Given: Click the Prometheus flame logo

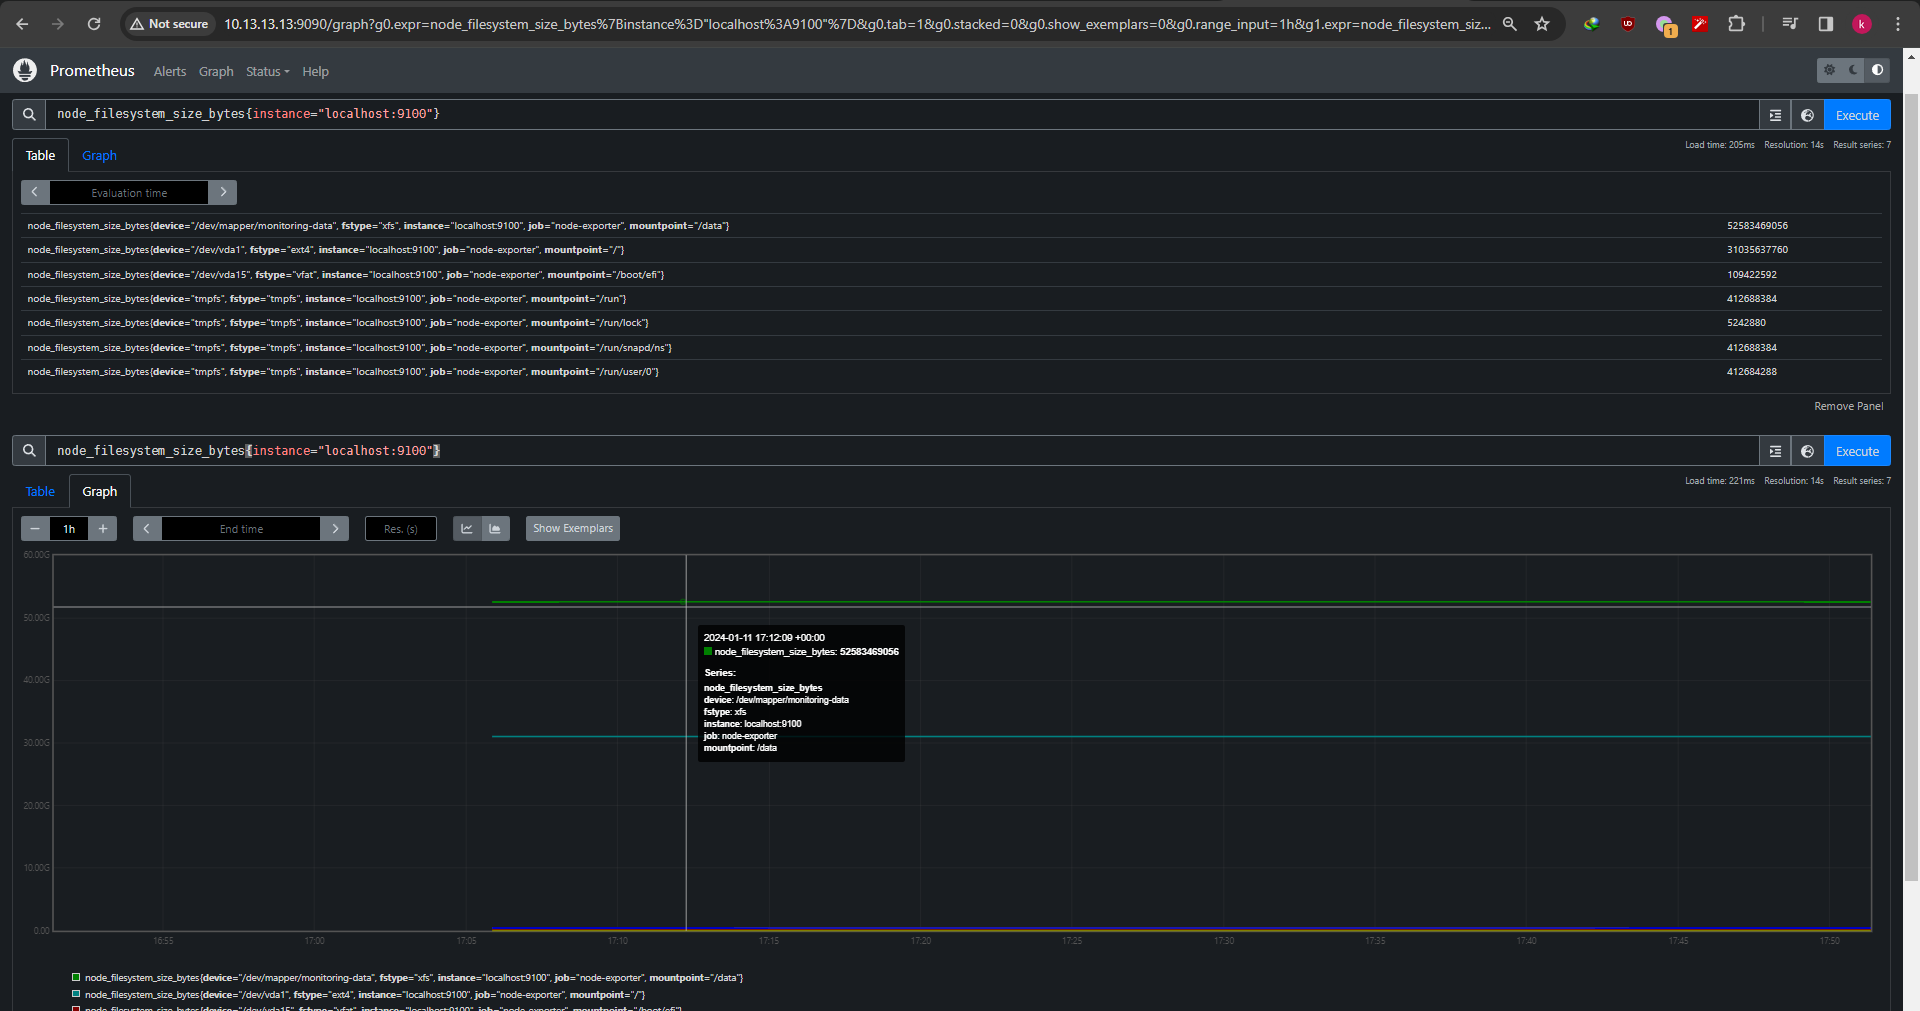Looking at the screenshot, I should [25, 70].
